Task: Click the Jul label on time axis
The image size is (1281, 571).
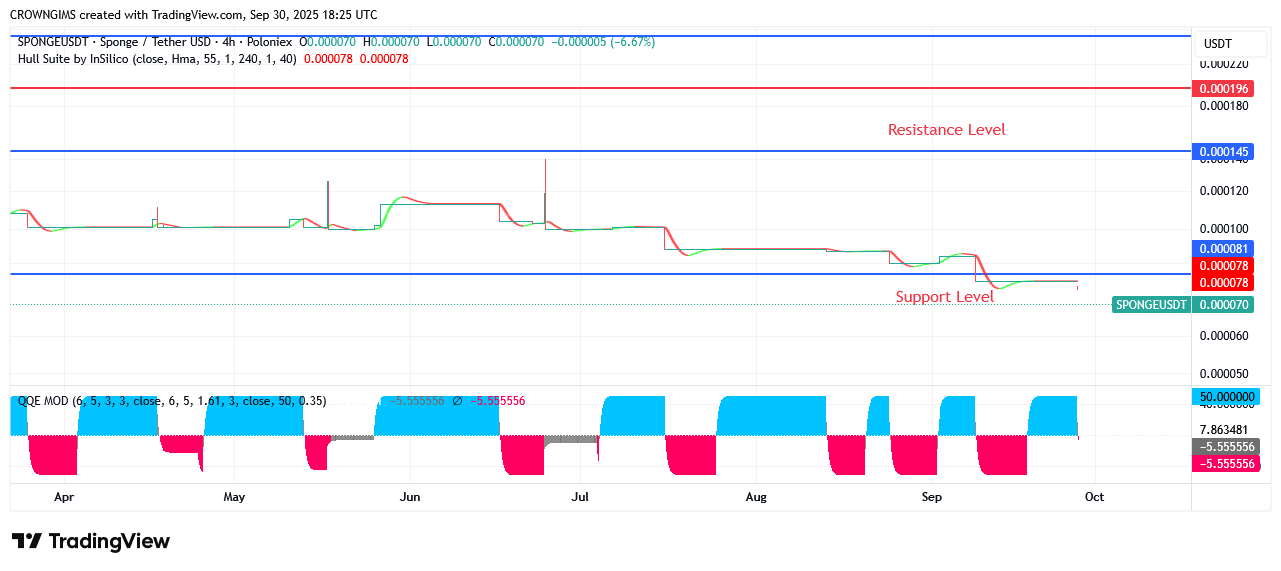Action: (x=579, y=497)
